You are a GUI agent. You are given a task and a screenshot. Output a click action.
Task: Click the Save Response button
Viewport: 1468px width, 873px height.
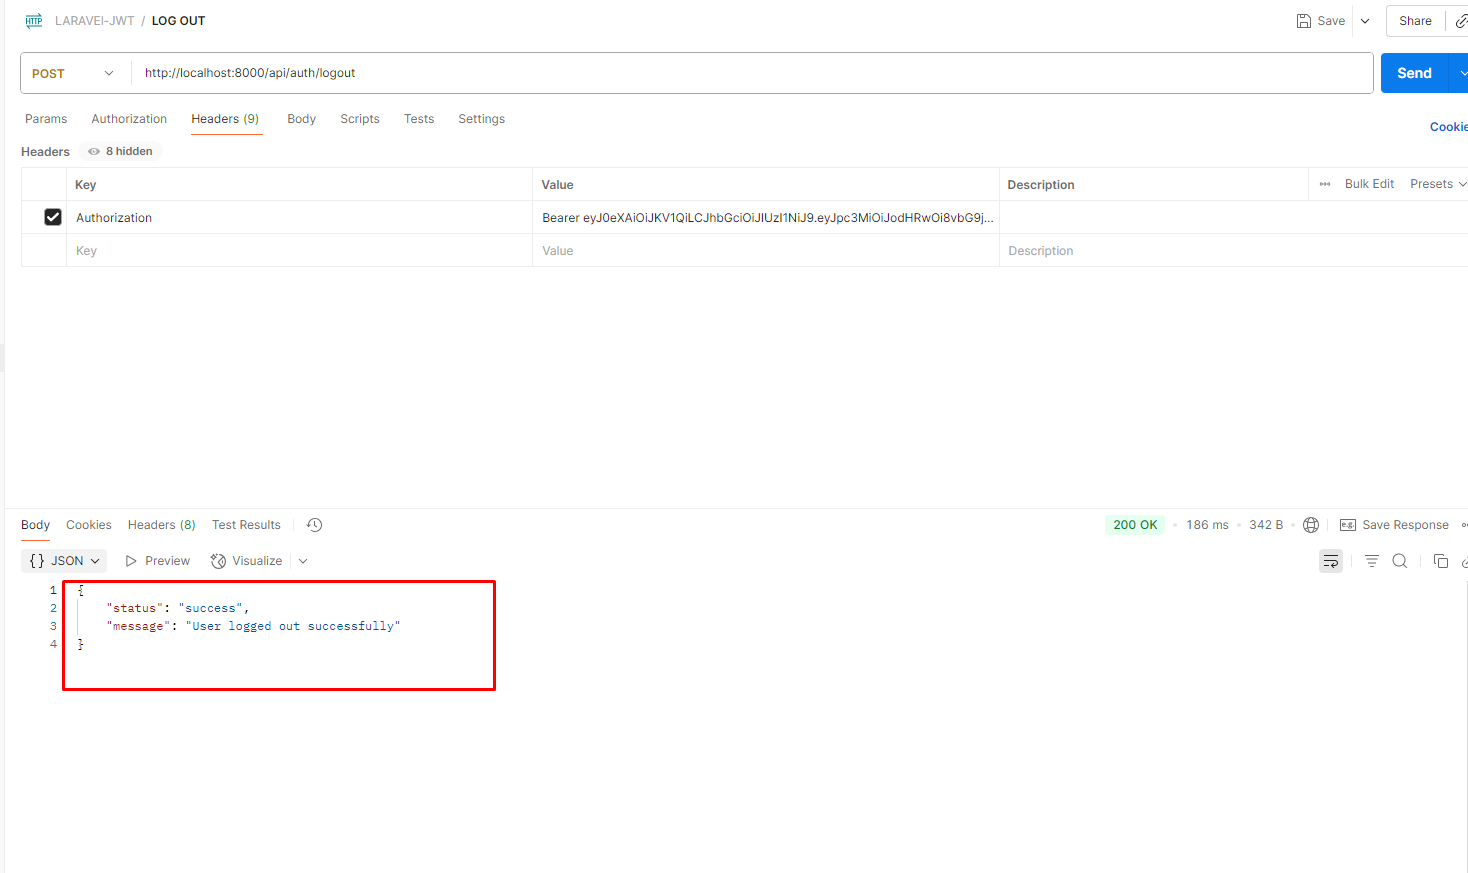pos(1394,525)
